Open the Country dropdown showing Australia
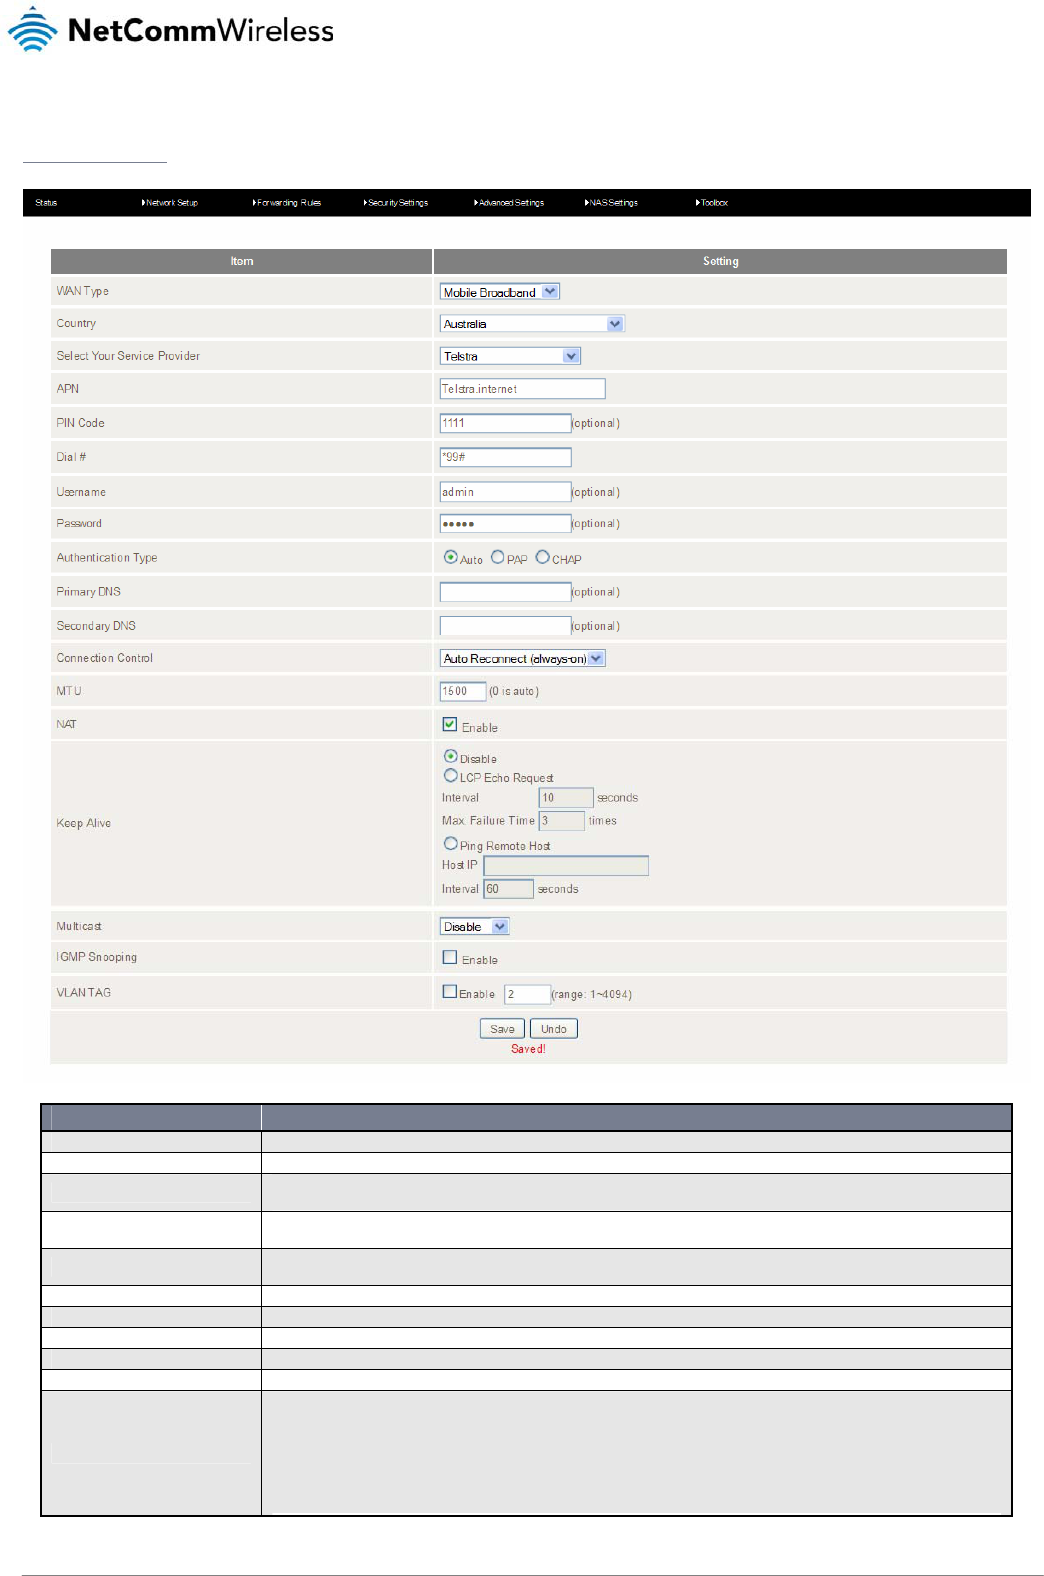This screenshot has height=1576, width=1044. tap(532, 324)
